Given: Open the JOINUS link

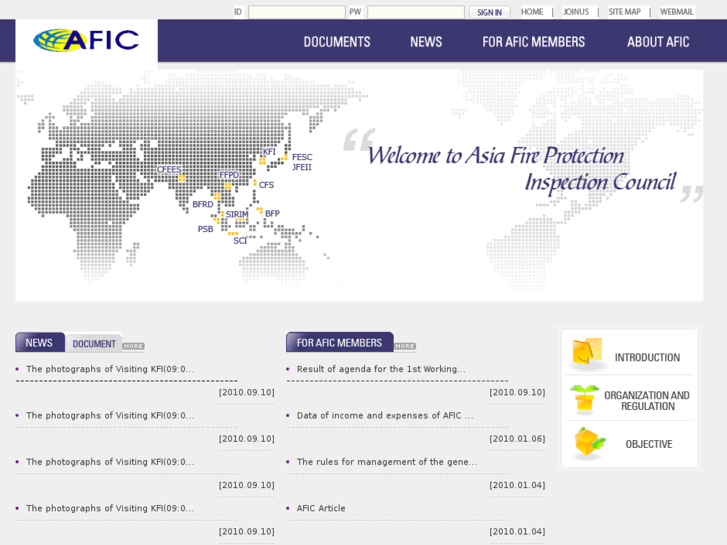Looking at the screenshot, I should pos(576,12).
